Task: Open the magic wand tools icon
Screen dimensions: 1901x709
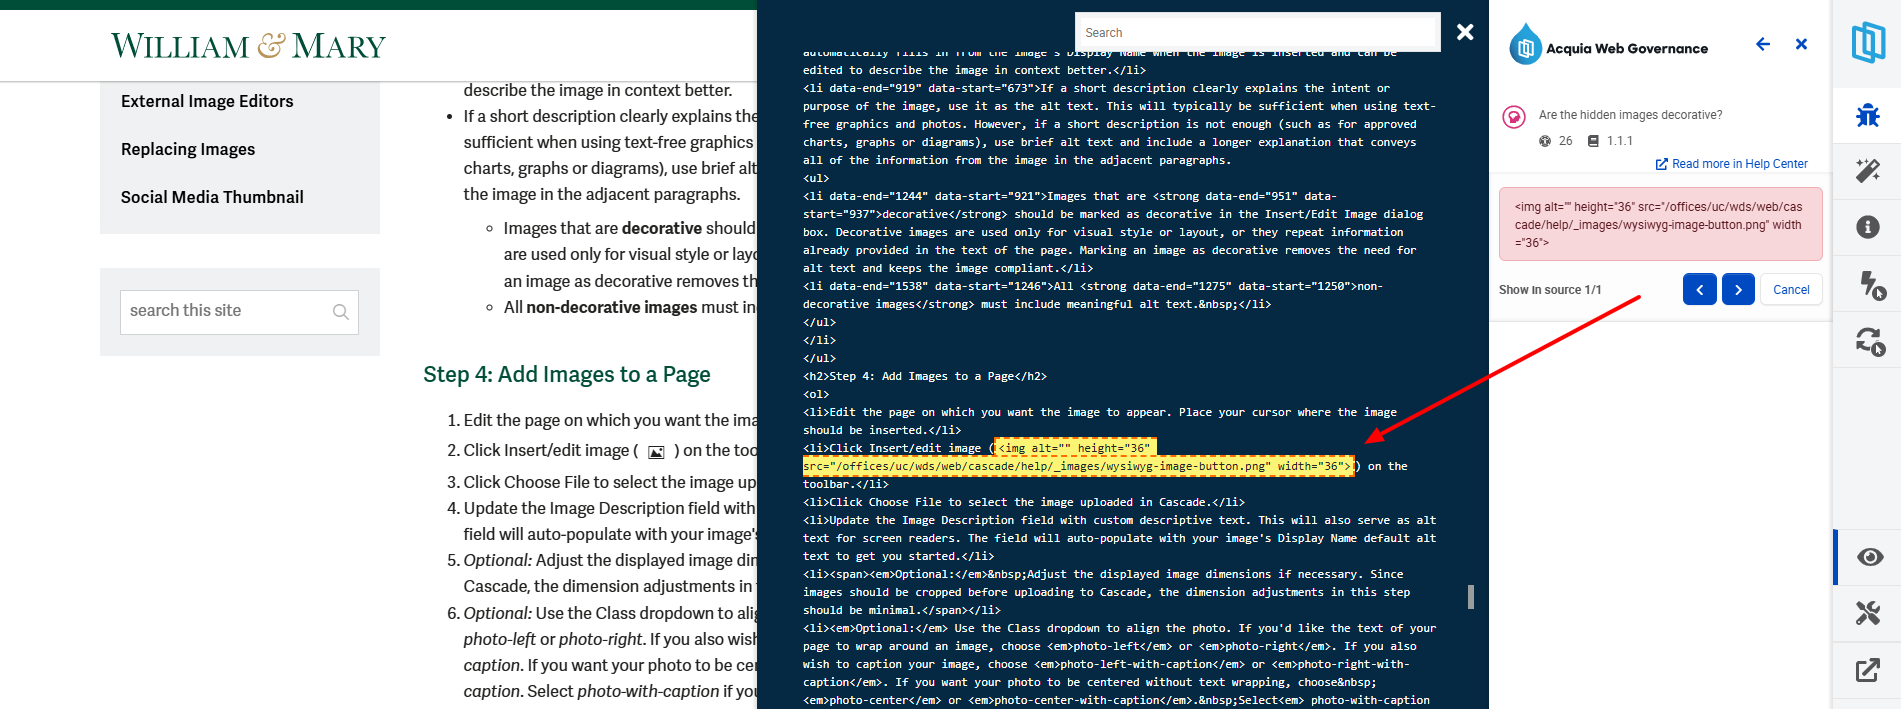Action: (1867, 171)
